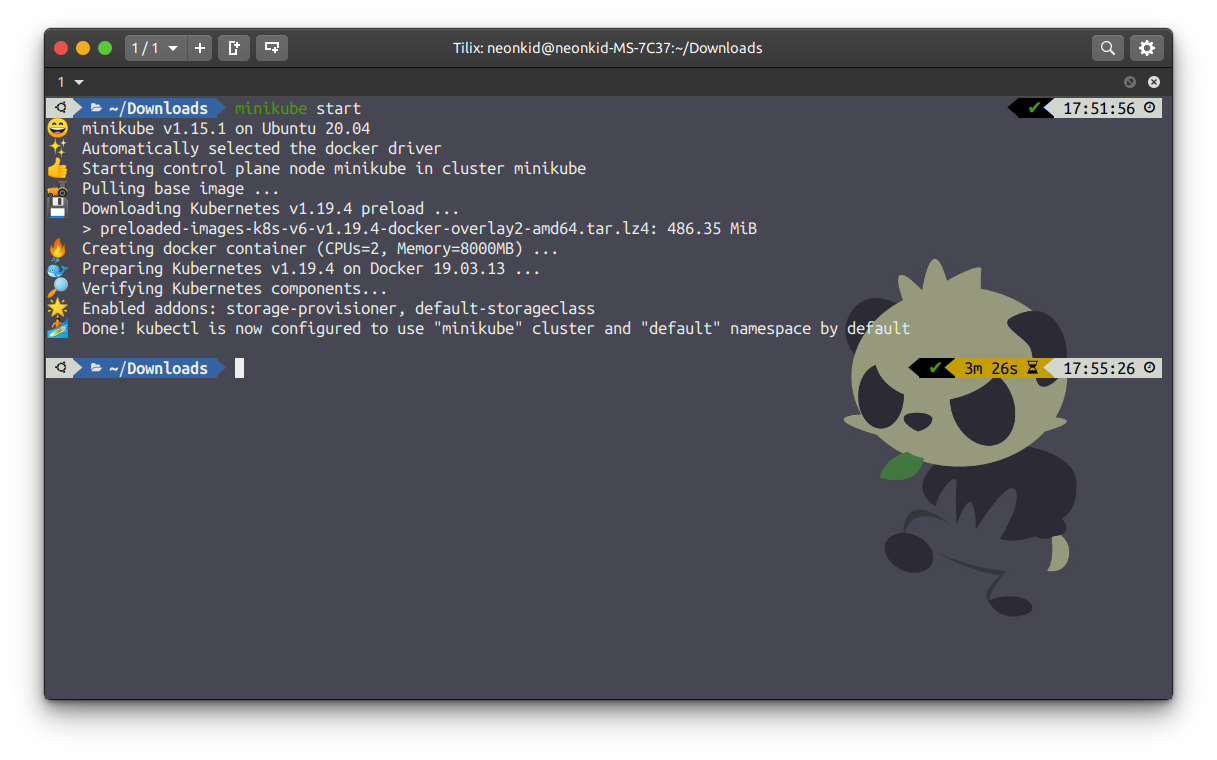Click the thumbs-up emoji before Starting control plane

[58, 168]
